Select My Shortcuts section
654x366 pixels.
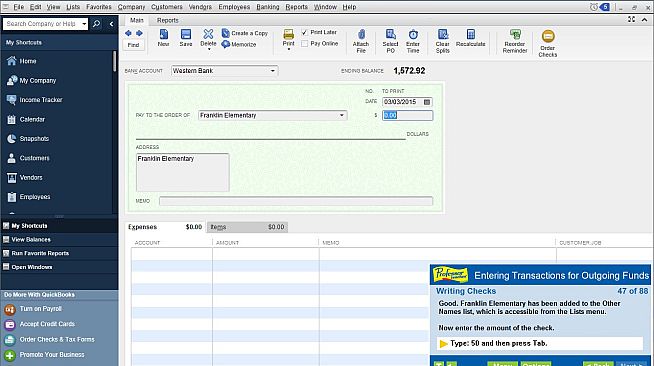(x=59, y=226)
